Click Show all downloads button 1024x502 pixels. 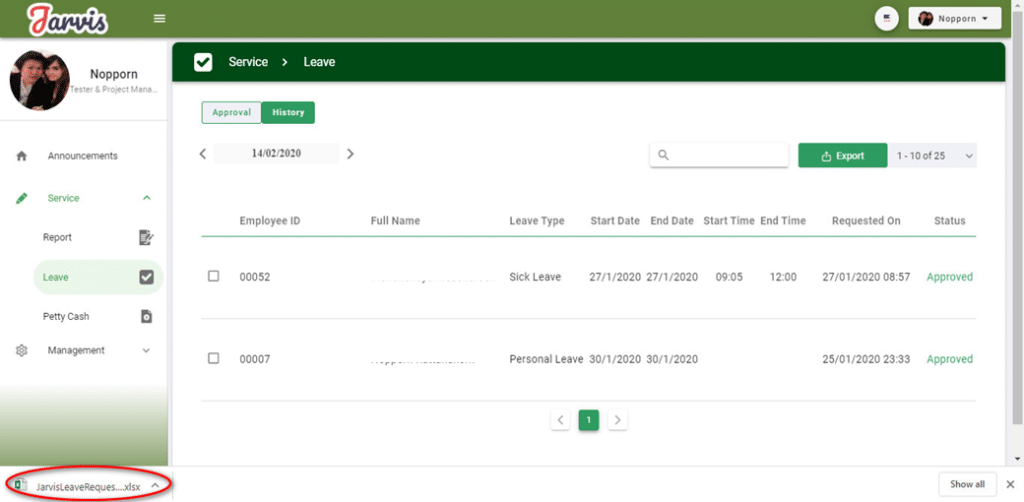coord(967,484)
